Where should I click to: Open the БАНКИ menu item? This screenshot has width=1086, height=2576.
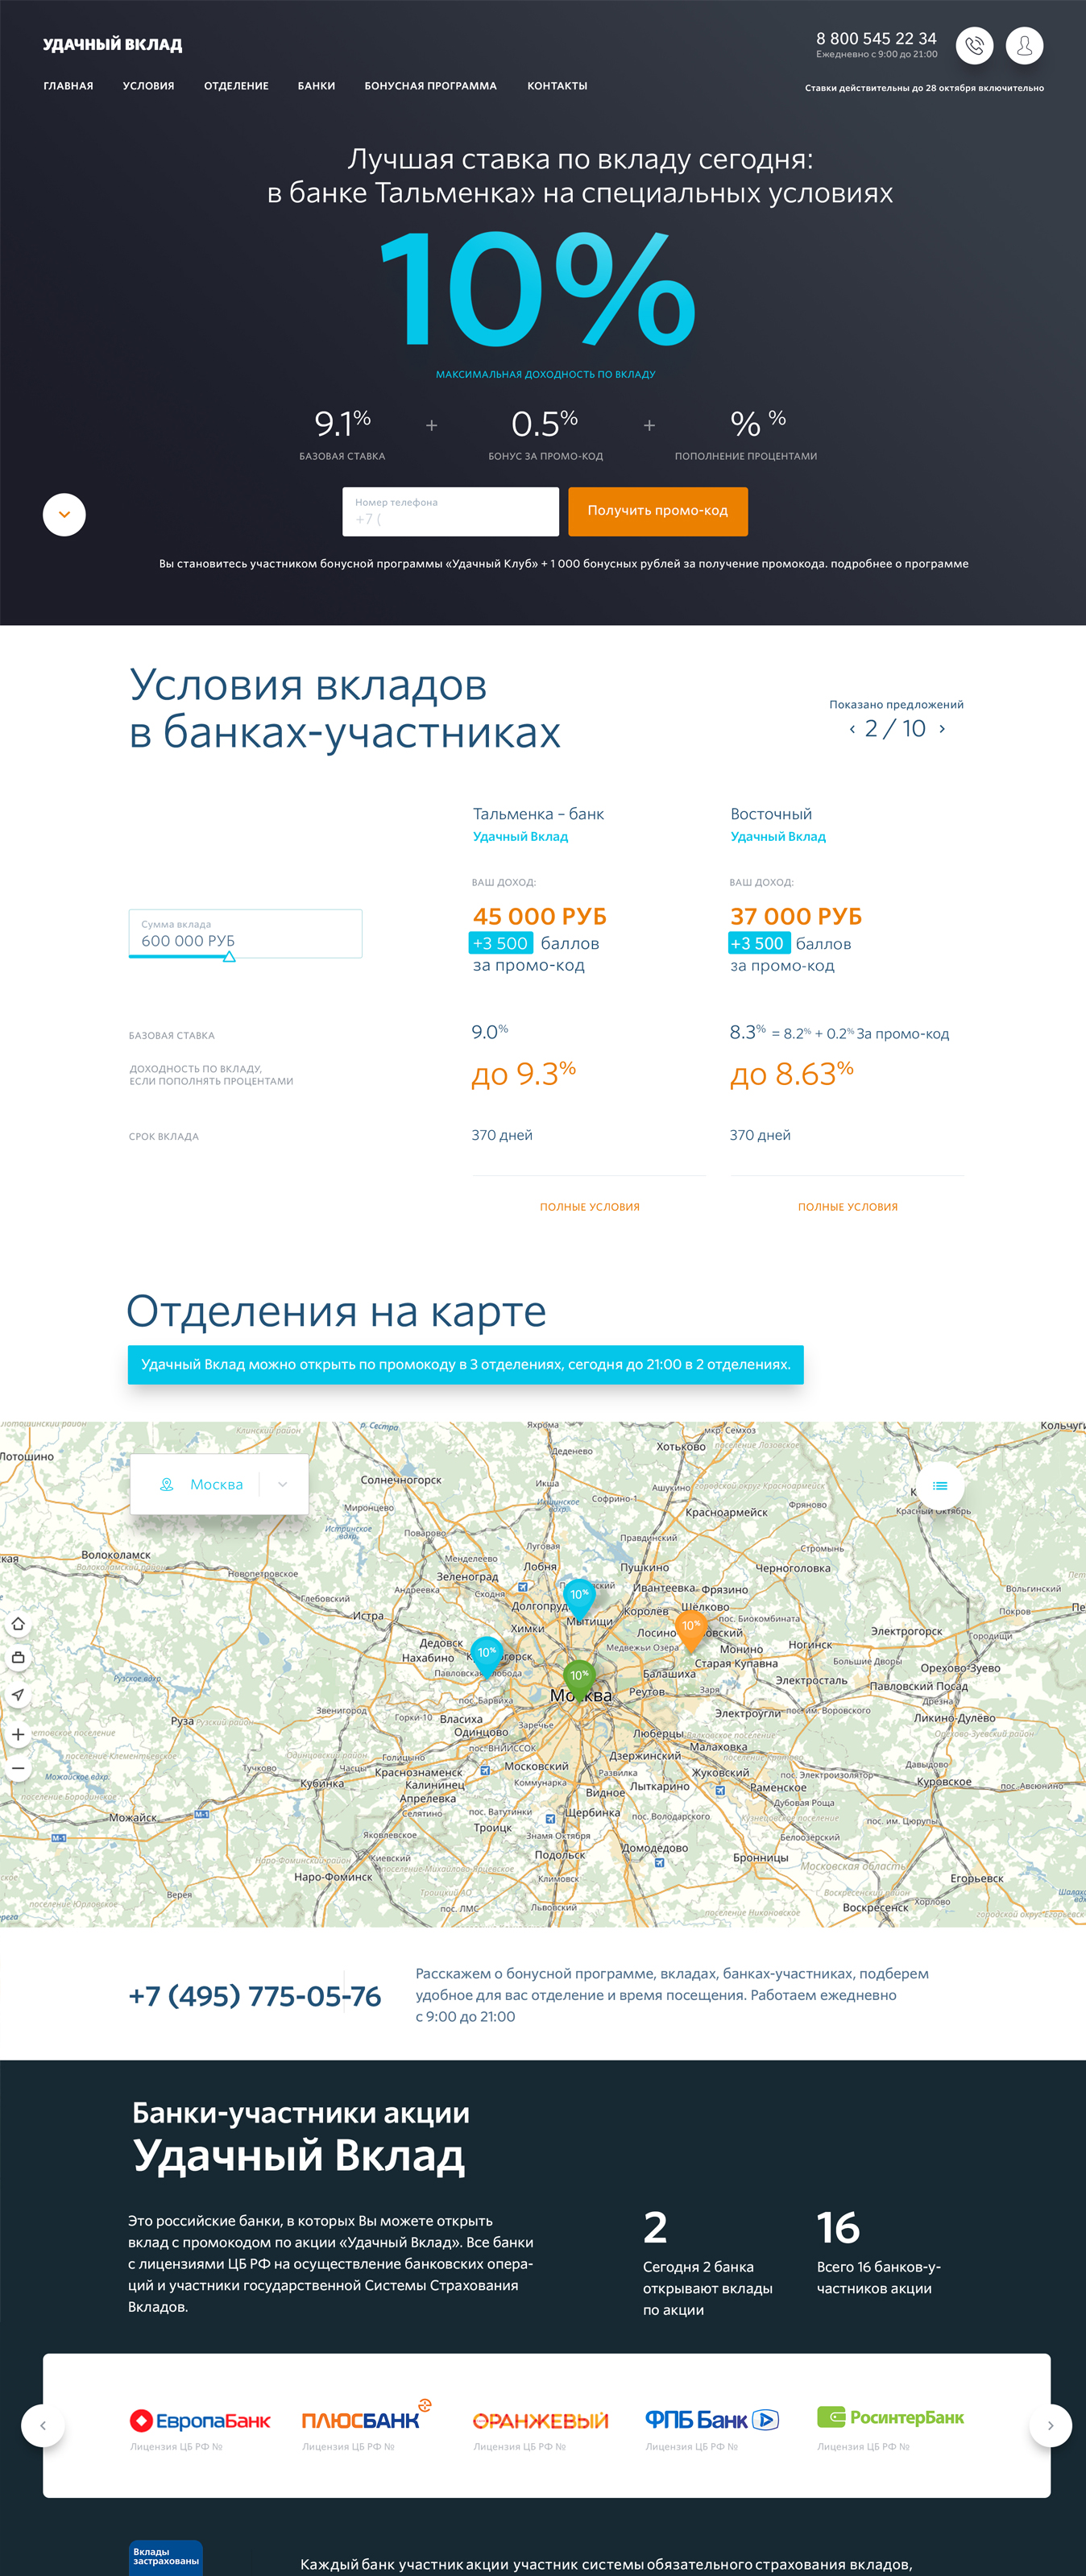(316, 86)
